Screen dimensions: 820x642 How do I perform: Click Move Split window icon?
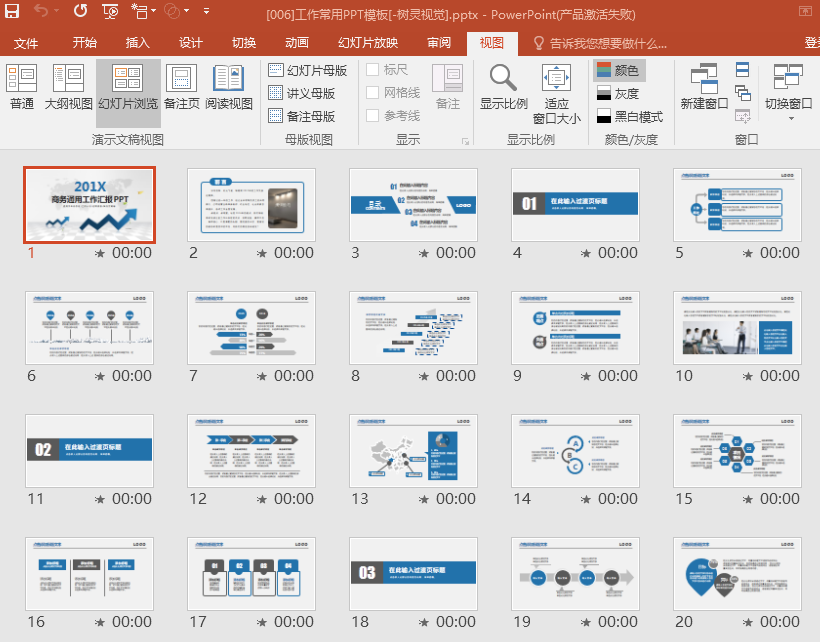click(x=743, y=116)
